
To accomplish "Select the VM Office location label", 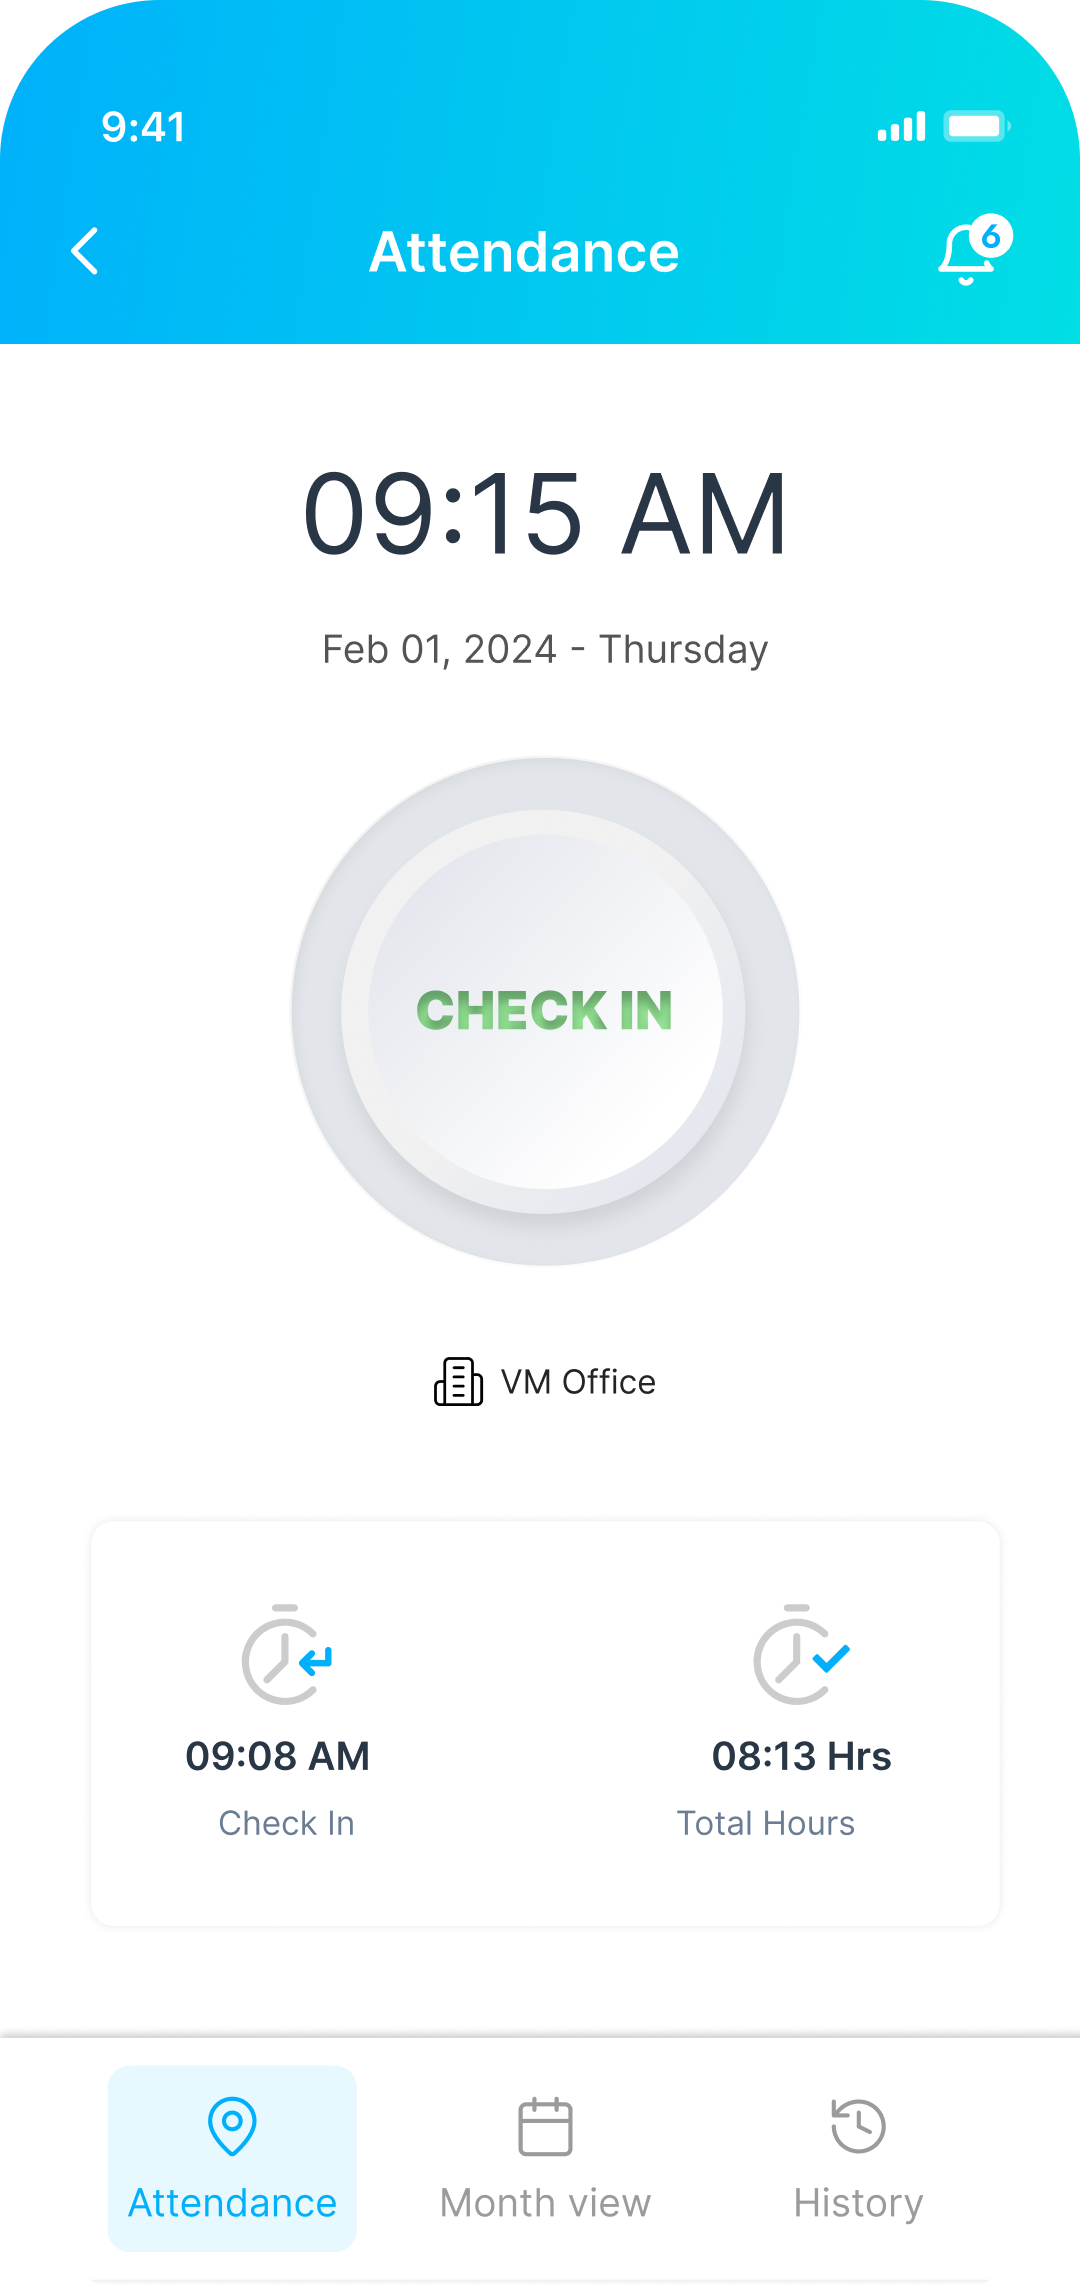I will pos(578,1382).
